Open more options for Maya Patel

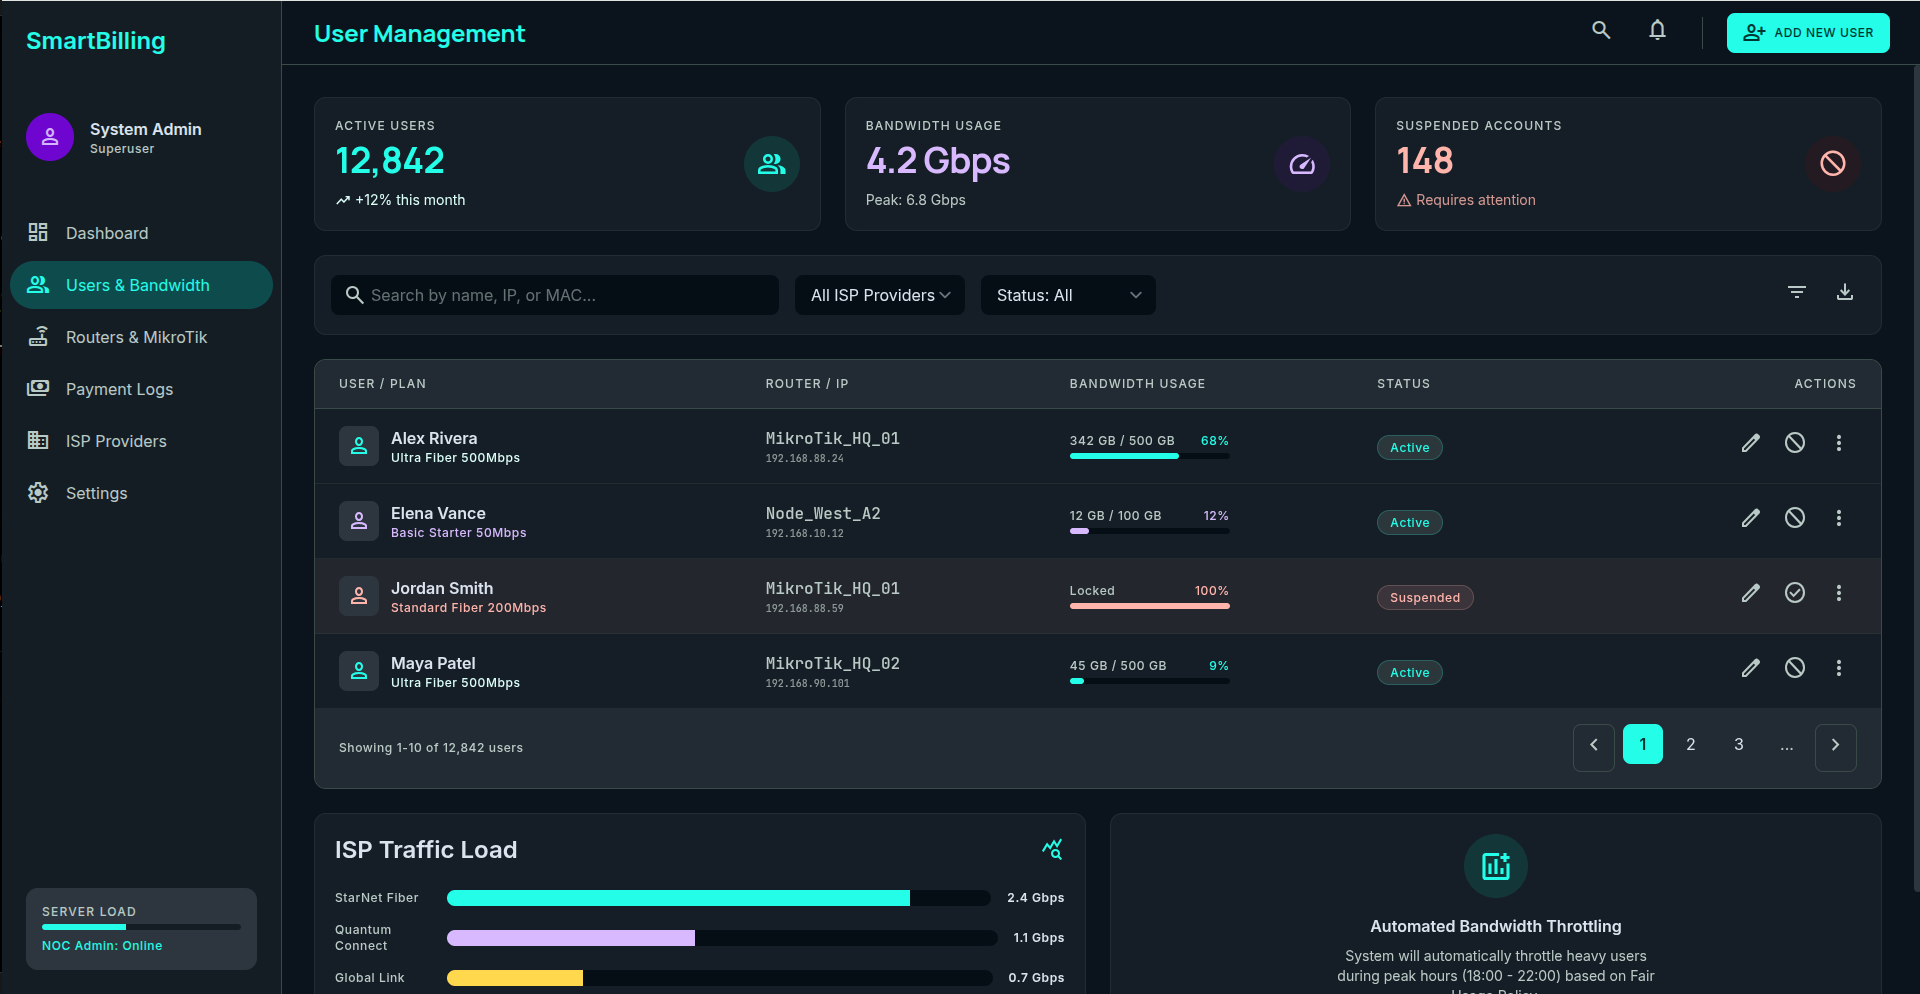pos(1838,668)
